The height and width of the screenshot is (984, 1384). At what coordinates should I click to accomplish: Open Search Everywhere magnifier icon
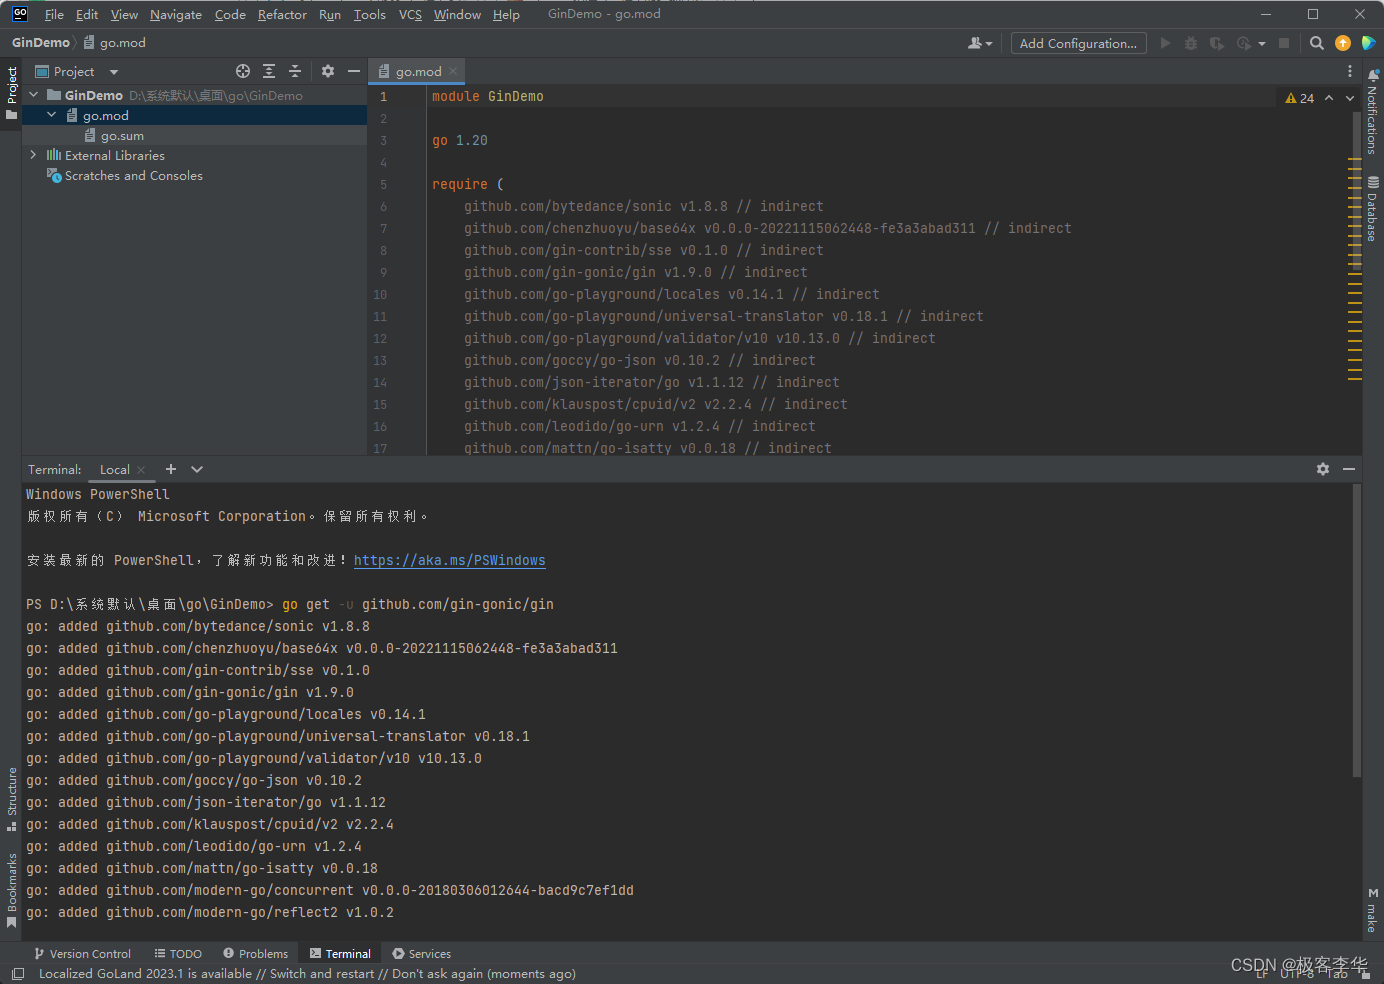1317,43
